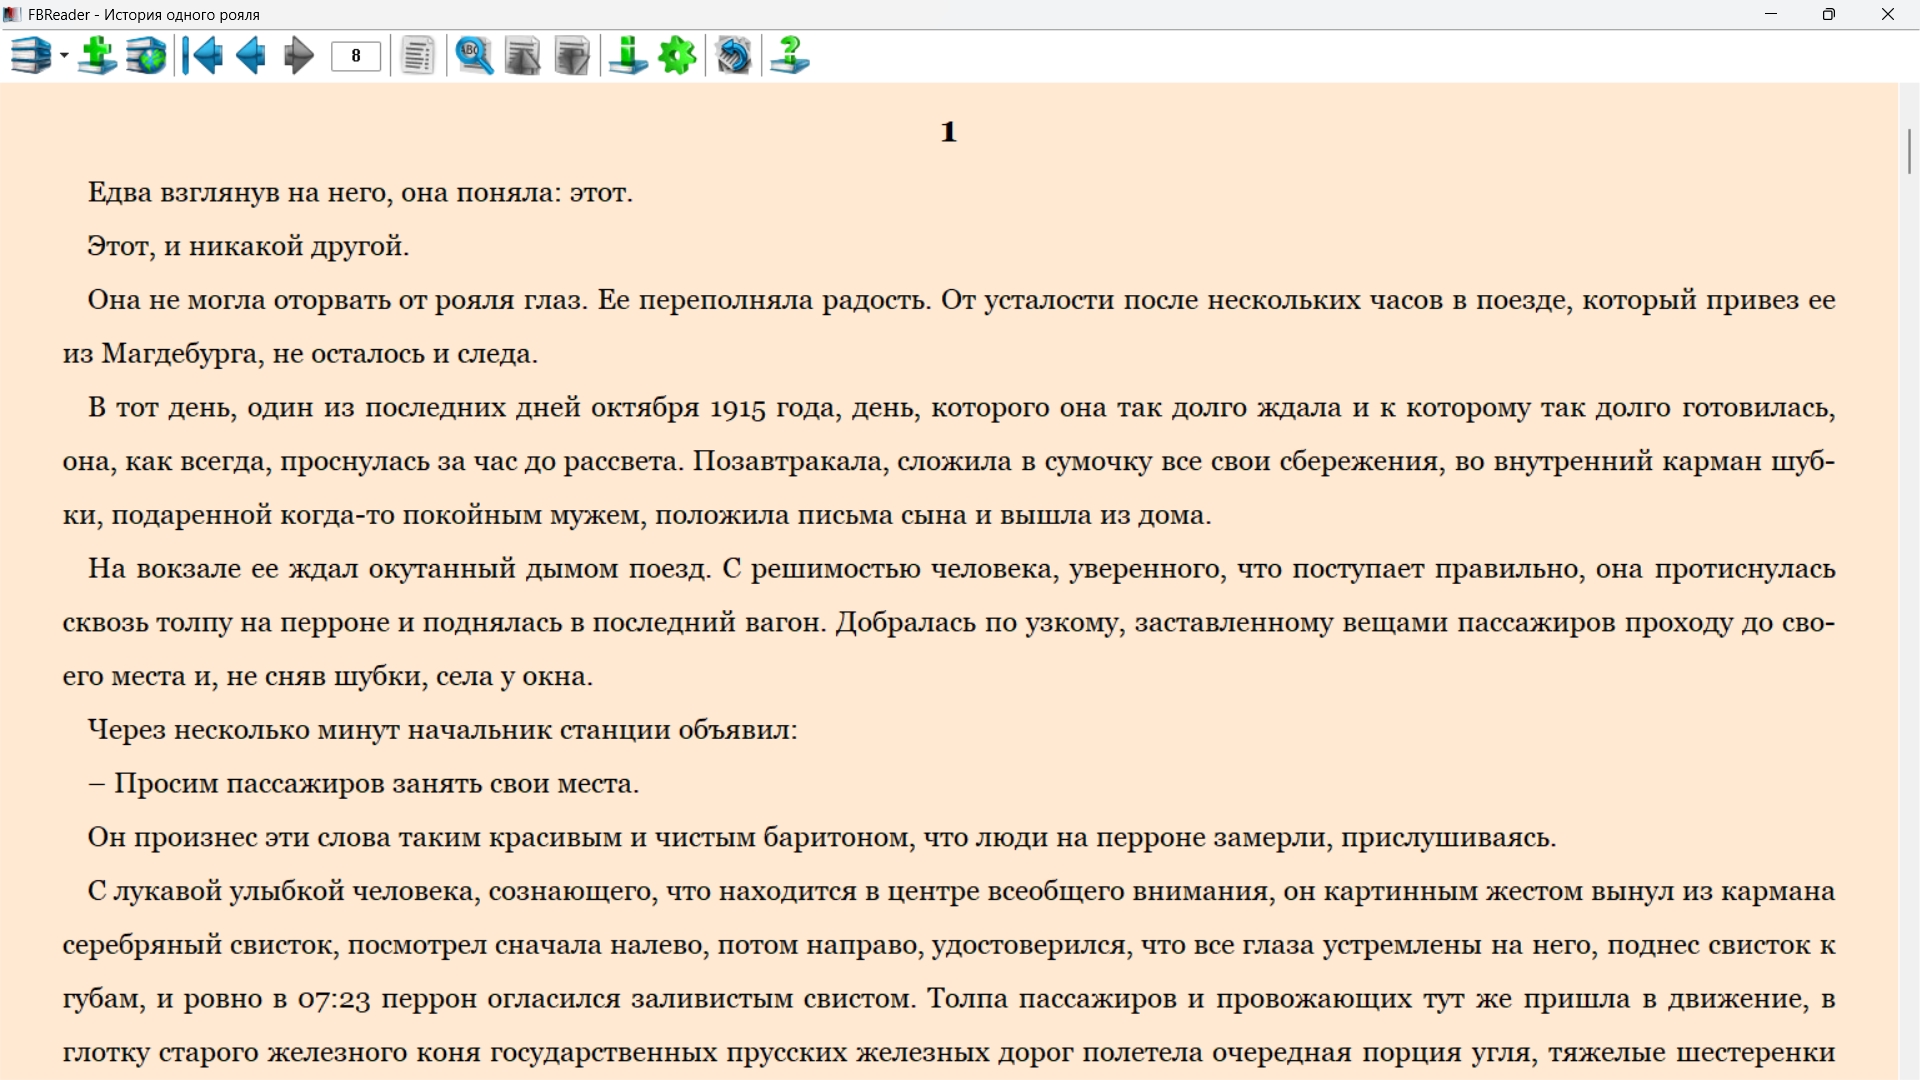
Task: Click the forward navigation arrow
Action: (298, 56)
